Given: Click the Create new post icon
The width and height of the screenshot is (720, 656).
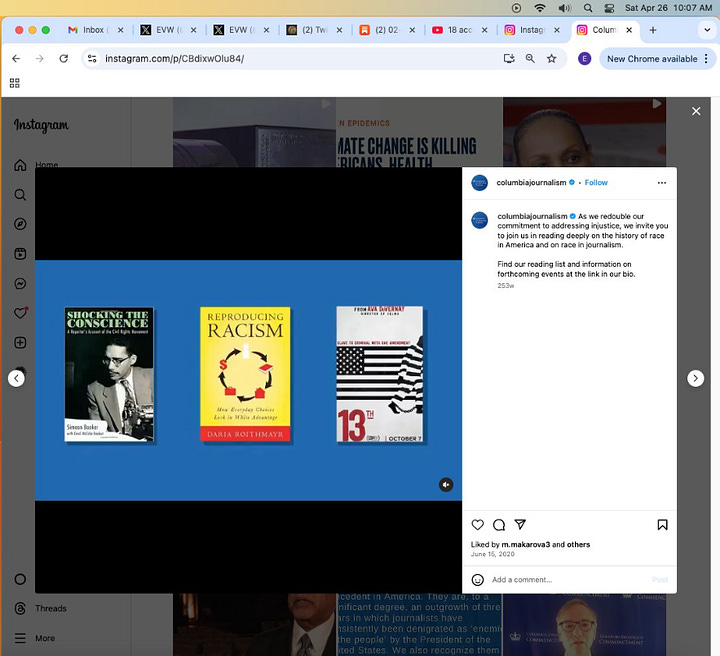Looking at the screenshot, I should (20, 343).
